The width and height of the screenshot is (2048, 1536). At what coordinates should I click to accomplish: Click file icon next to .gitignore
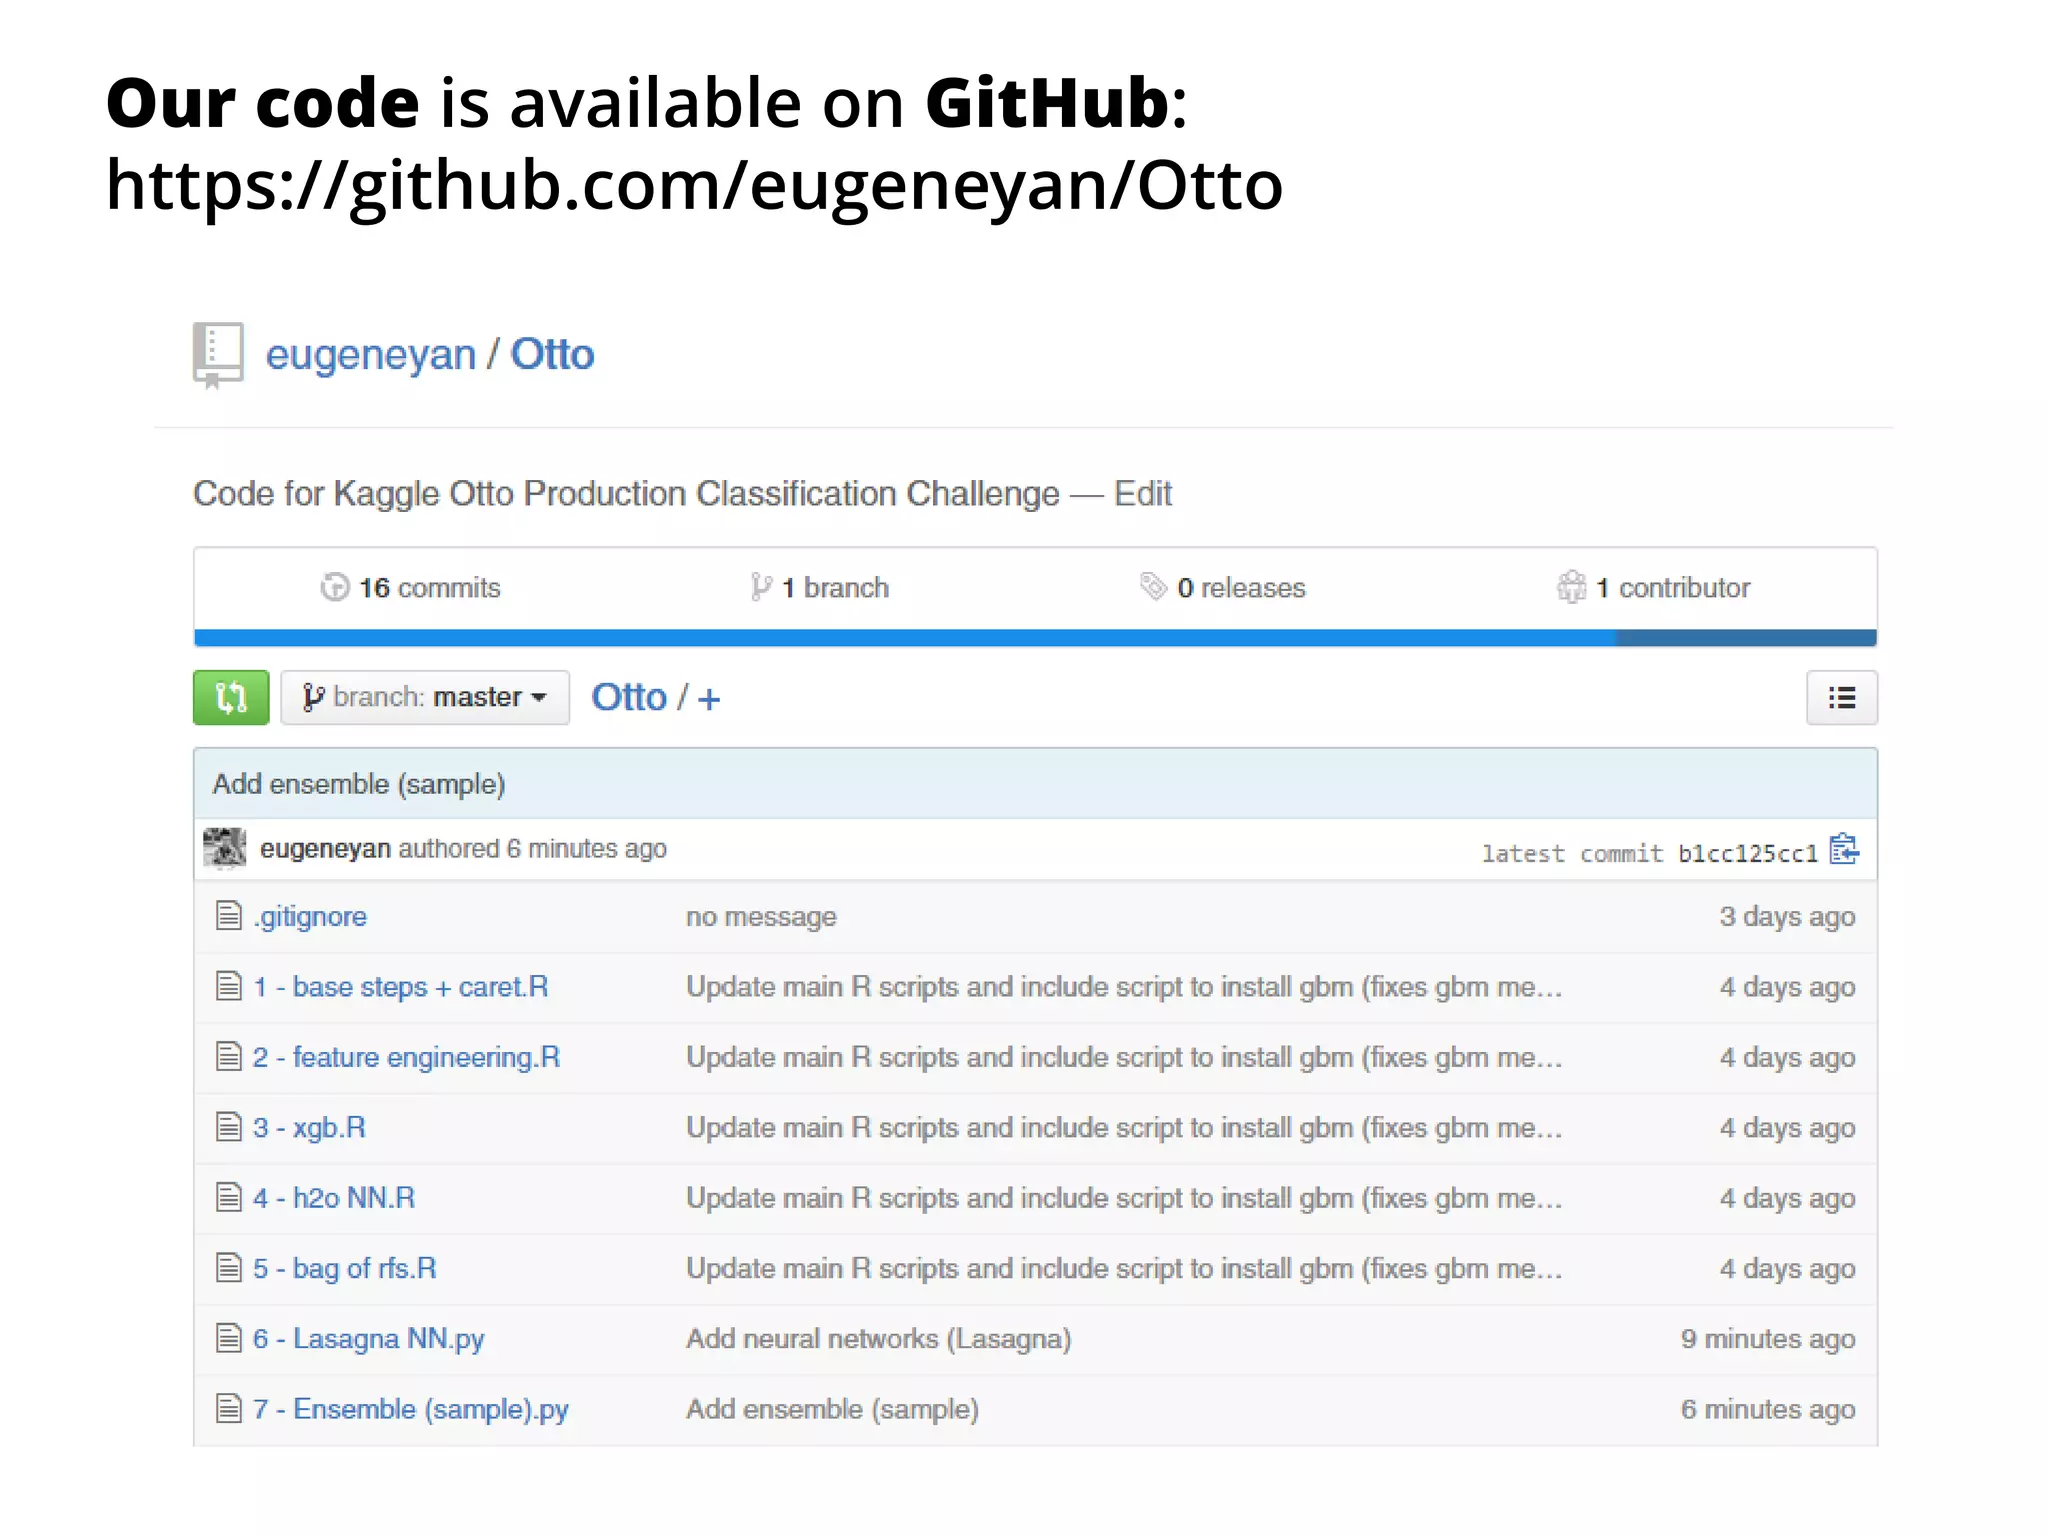point(229,915)
